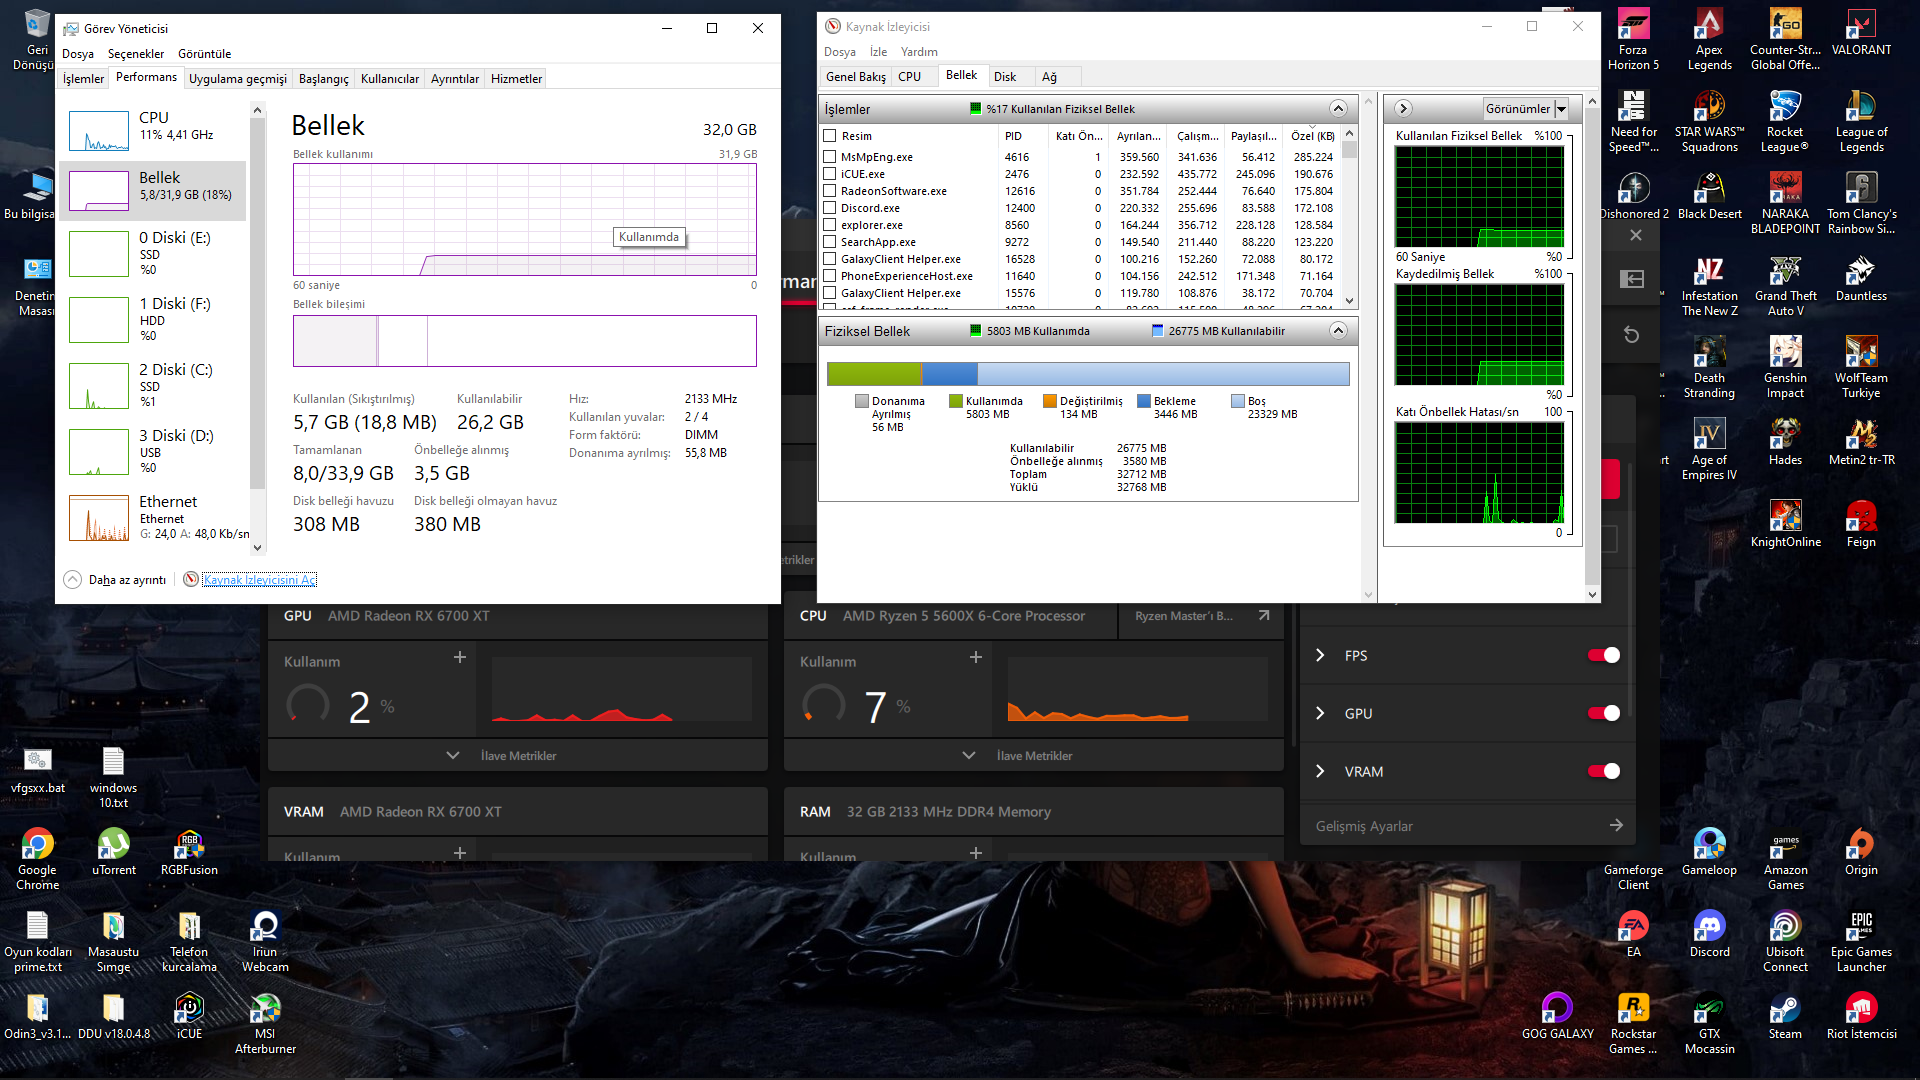This screenshot has height=1080, width=1920.
Task: Expand GPU İlave Metrikler section
Action: coord(517,755)
